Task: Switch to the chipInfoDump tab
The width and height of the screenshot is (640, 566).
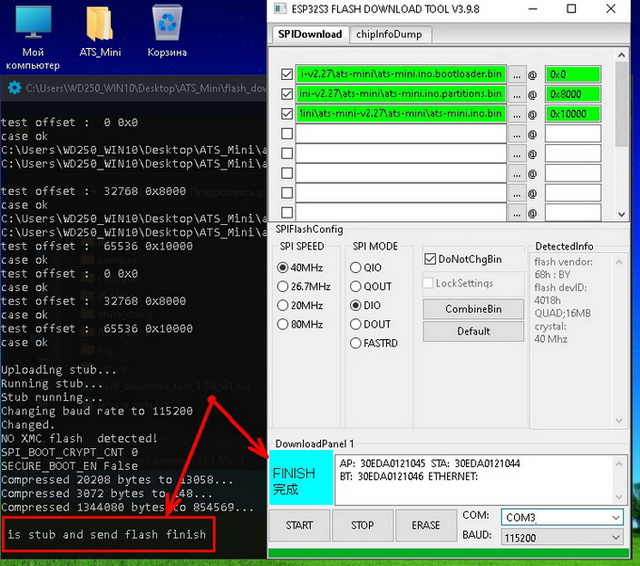Action: coord(389,34)
